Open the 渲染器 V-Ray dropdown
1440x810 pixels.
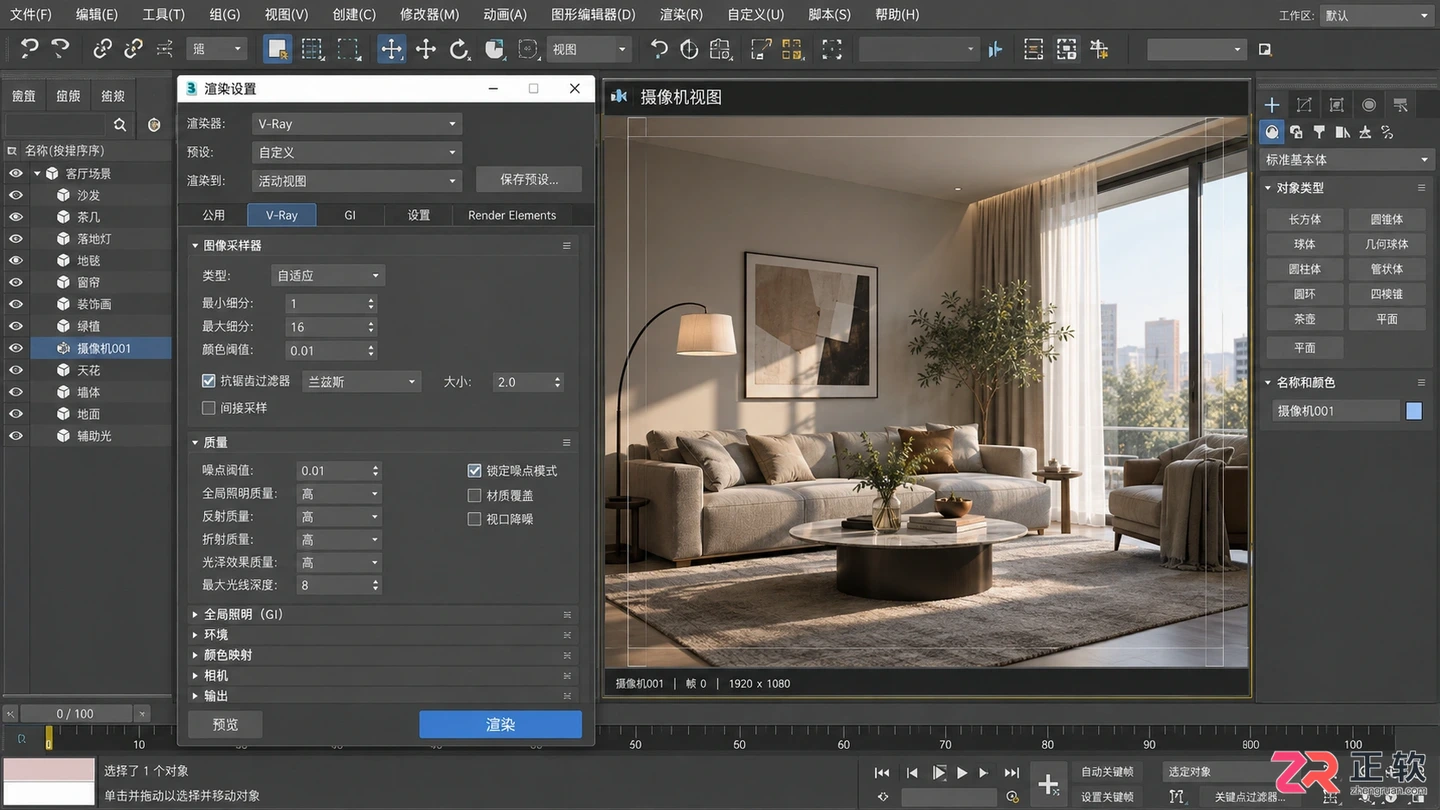[355, 124]
